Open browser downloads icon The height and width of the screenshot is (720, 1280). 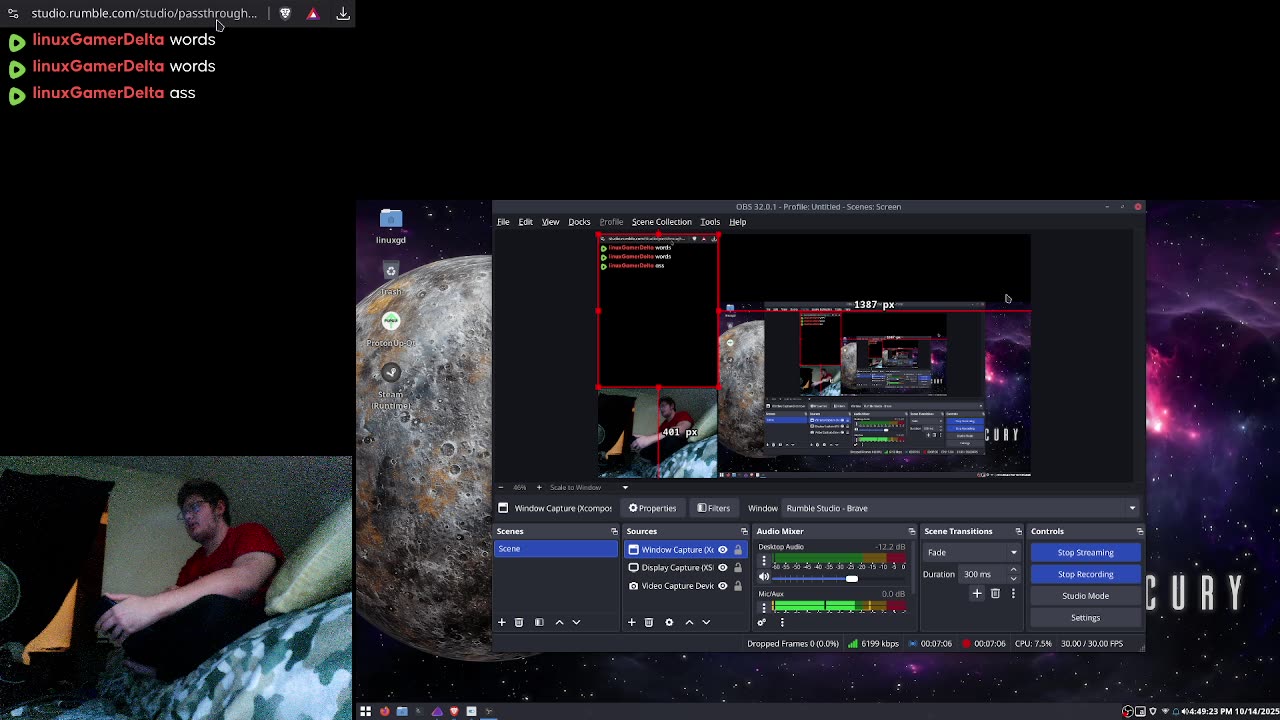[343, 13]
